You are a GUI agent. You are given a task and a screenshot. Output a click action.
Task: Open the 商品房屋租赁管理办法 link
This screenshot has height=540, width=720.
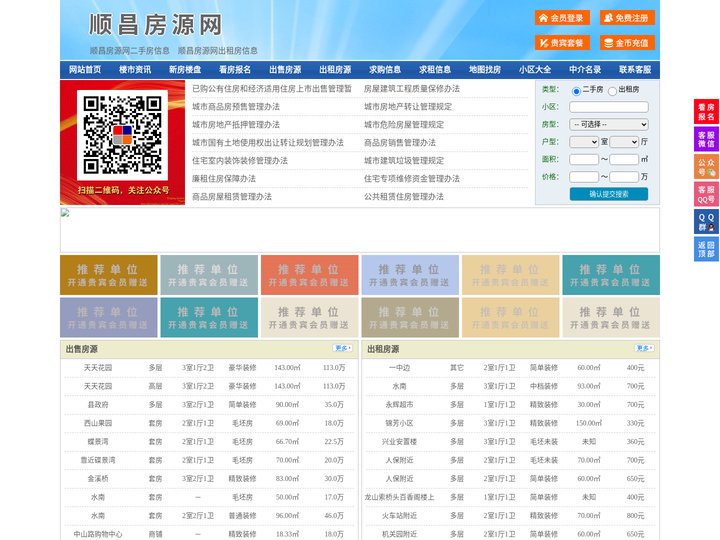[x=232, y=197]
